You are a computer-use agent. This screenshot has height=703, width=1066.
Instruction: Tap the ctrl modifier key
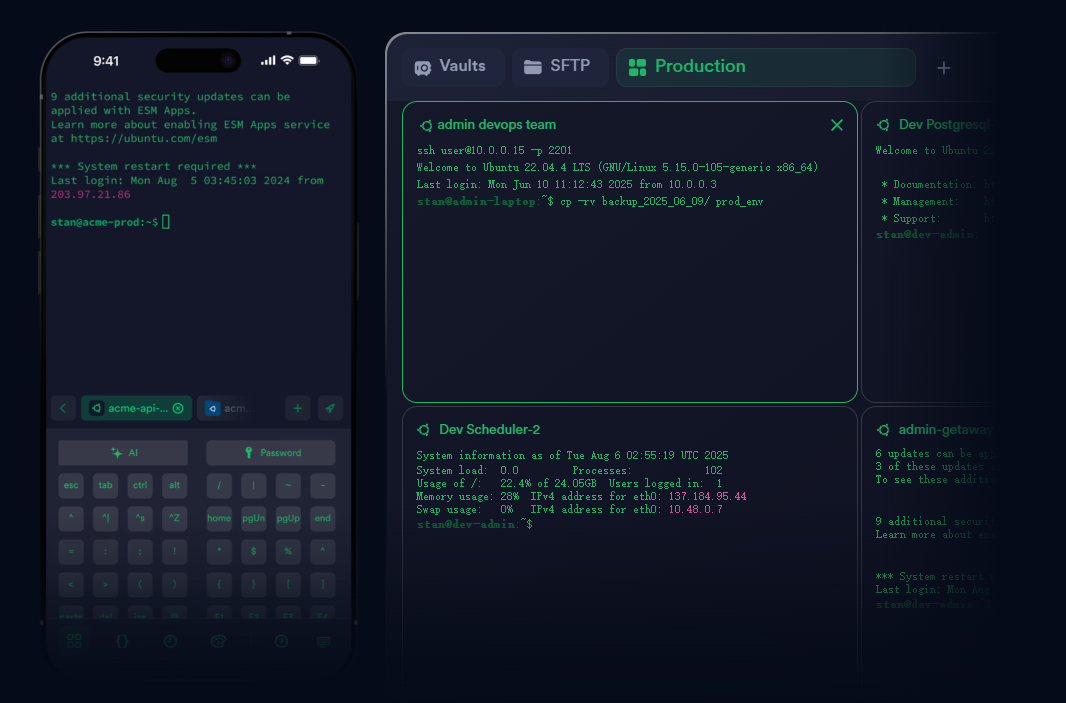[x=140, y=486]
